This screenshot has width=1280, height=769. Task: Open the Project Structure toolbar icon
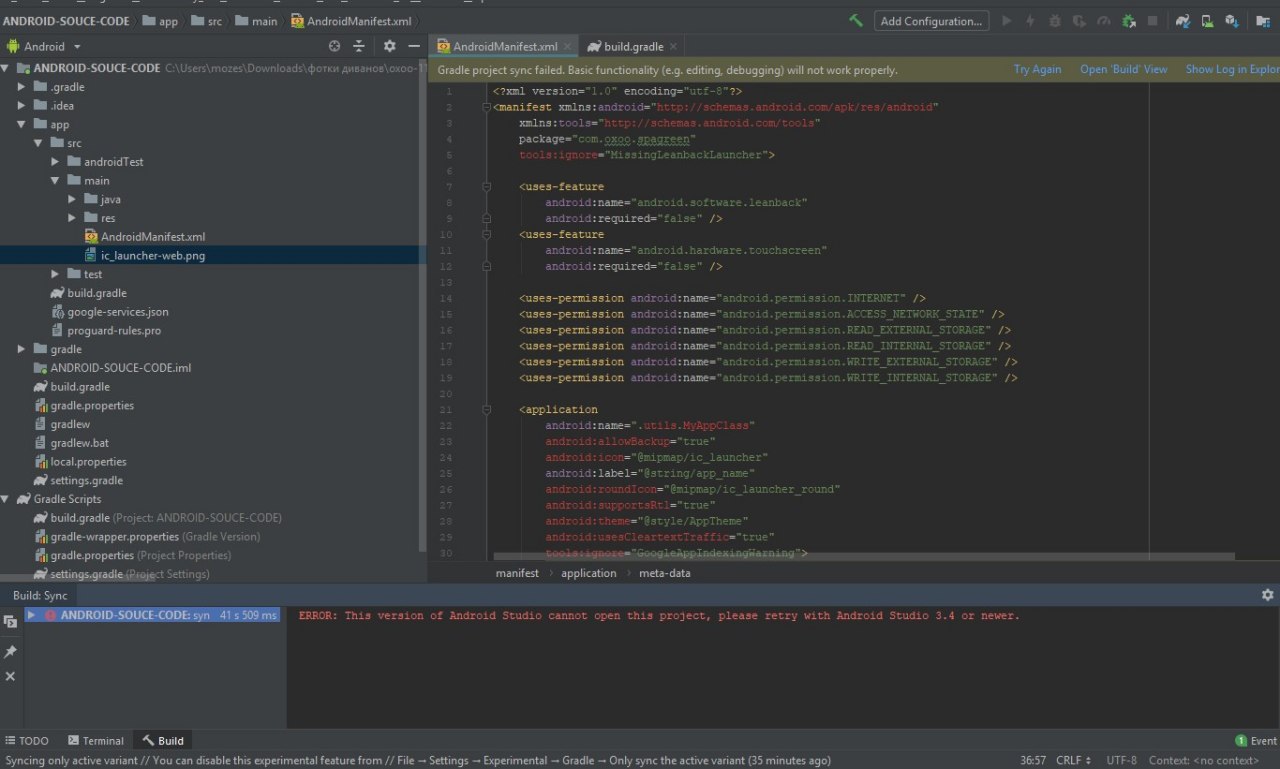[1262, 20]
